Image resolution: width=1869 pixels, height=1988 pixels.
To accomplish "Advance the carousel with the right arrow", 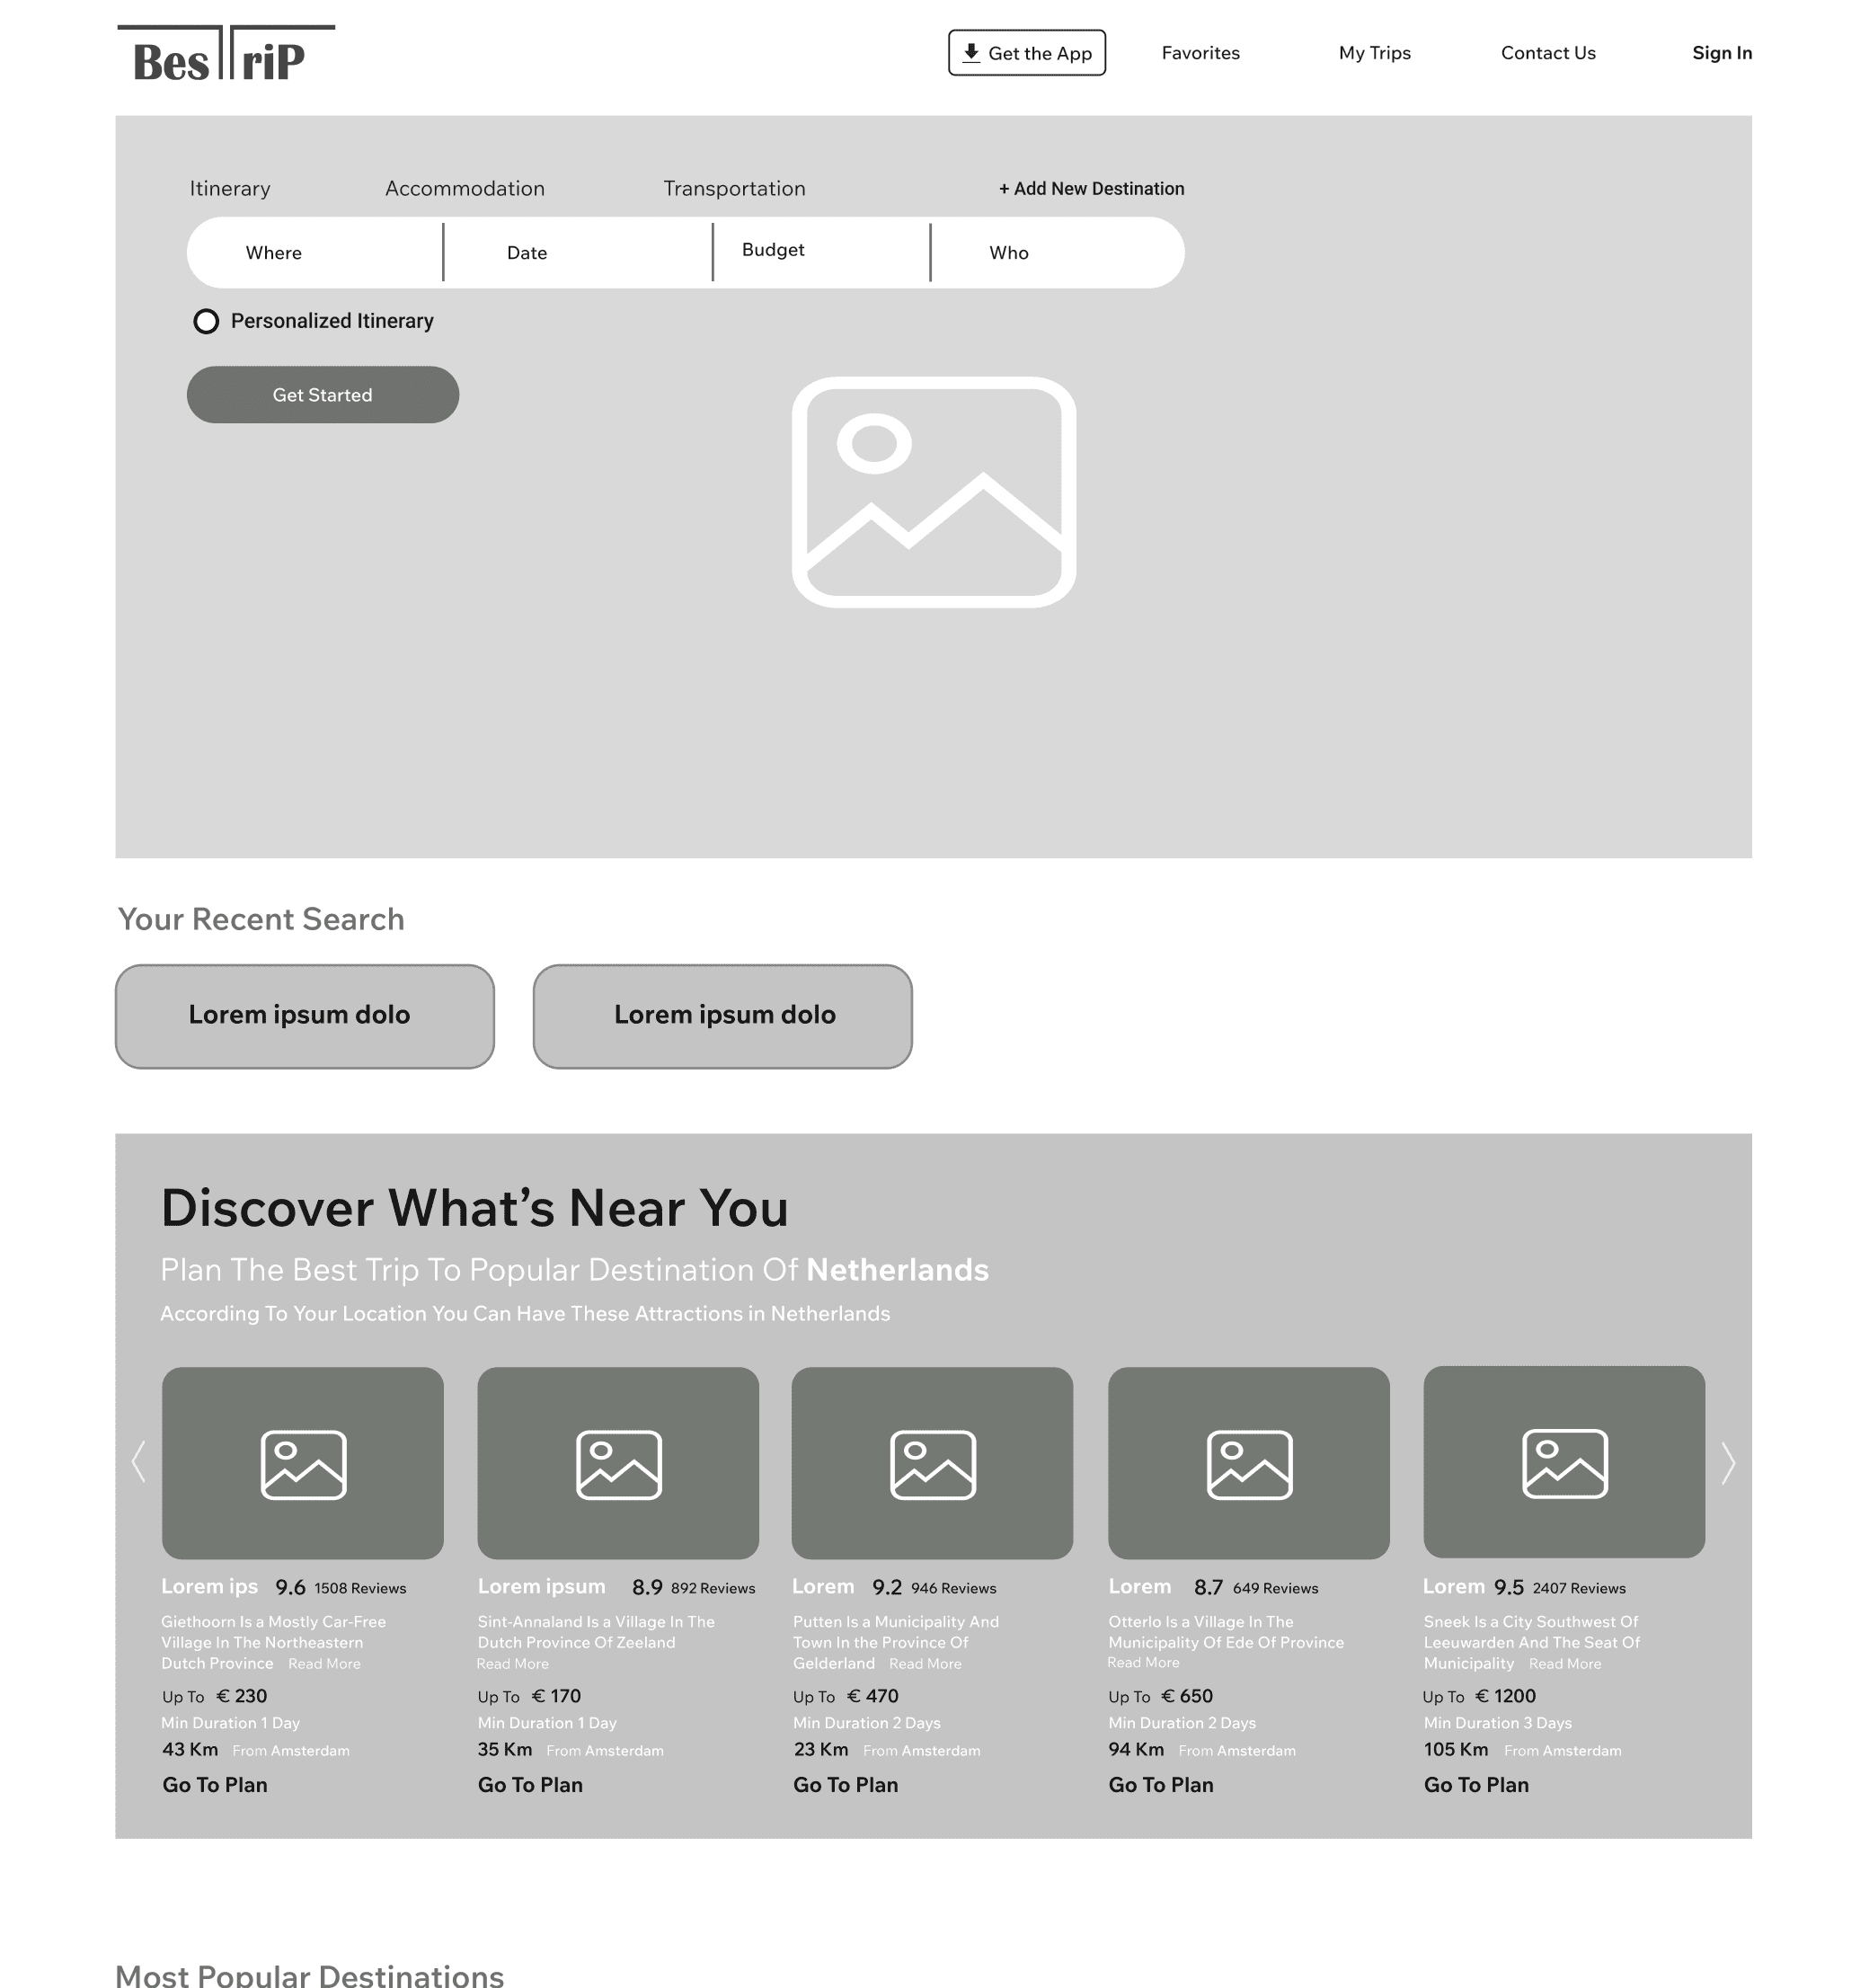I will (1729, 1464).
